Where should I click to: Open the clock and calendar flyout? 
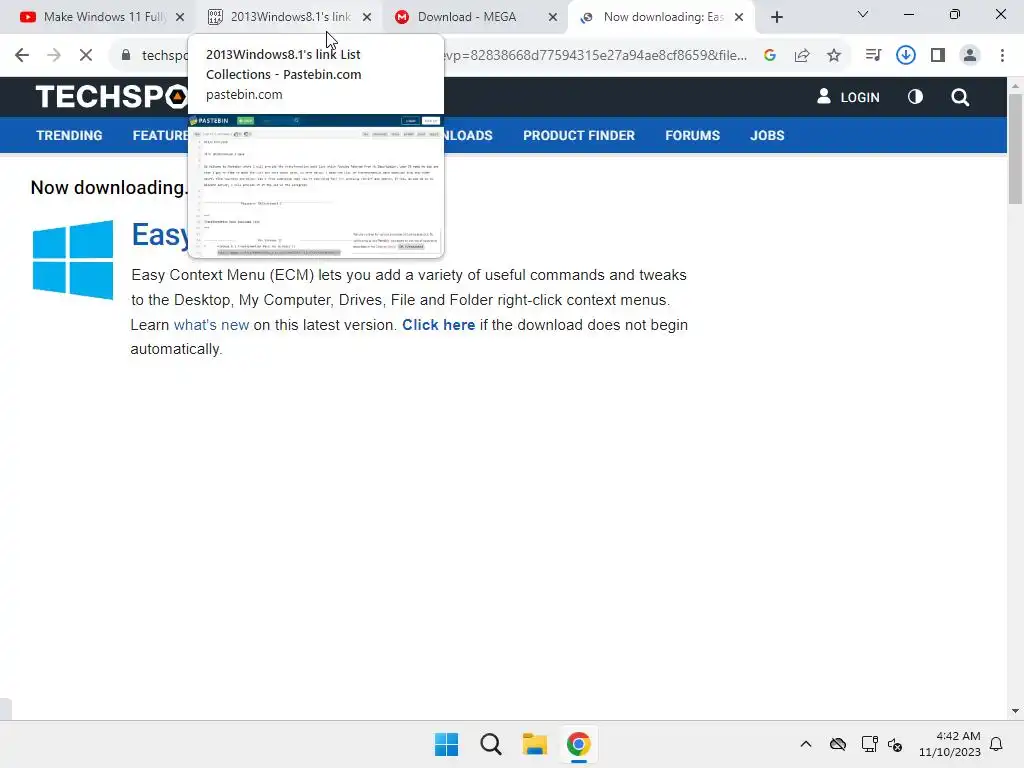tap(950, 744)
